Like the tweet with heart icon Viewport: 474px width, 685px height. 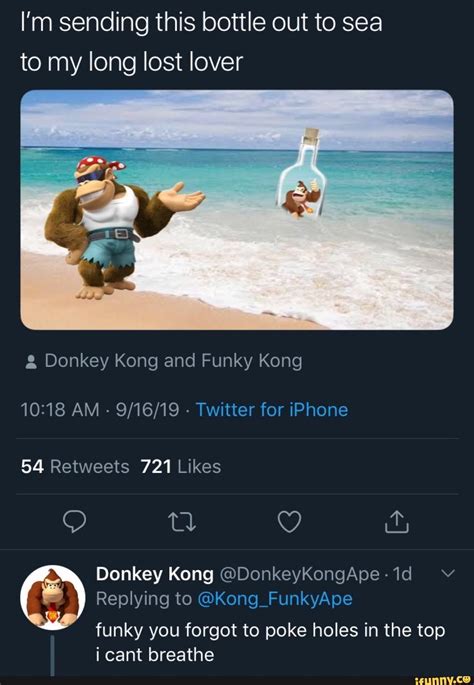click(290, 522)
